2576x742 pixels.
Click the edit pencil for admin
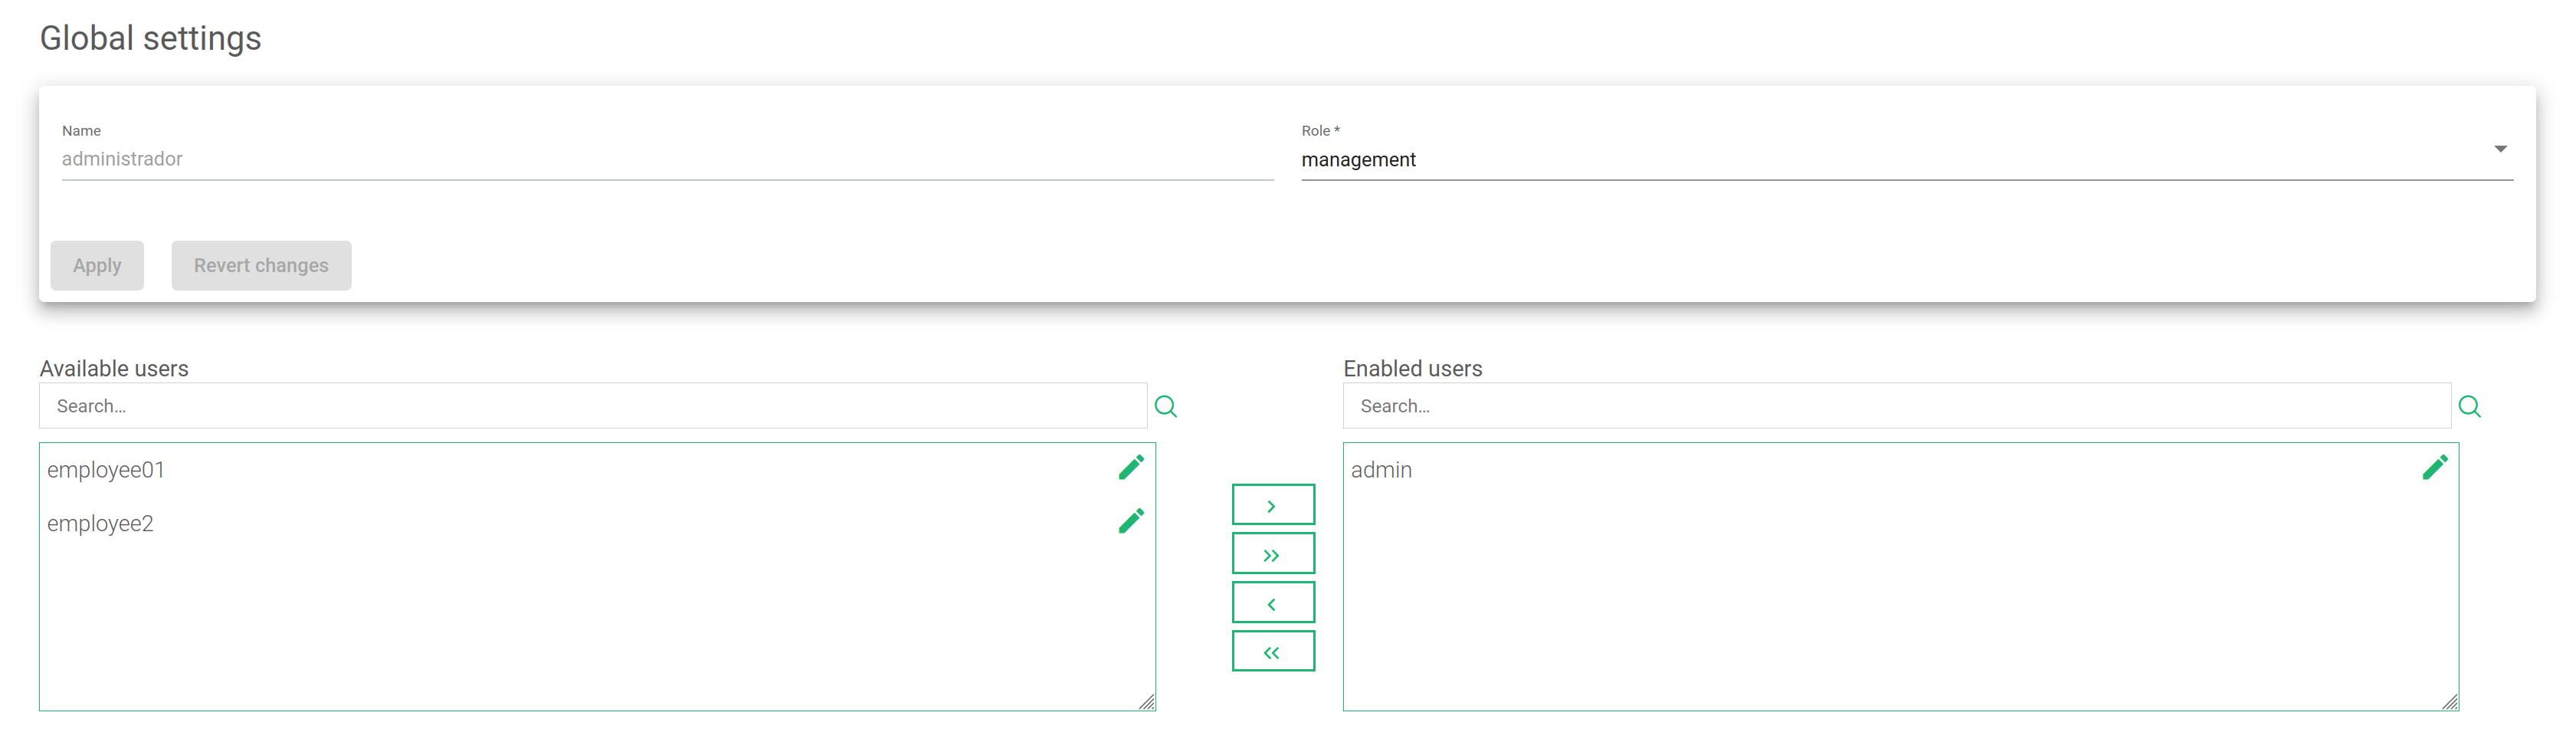[2435, 467]
